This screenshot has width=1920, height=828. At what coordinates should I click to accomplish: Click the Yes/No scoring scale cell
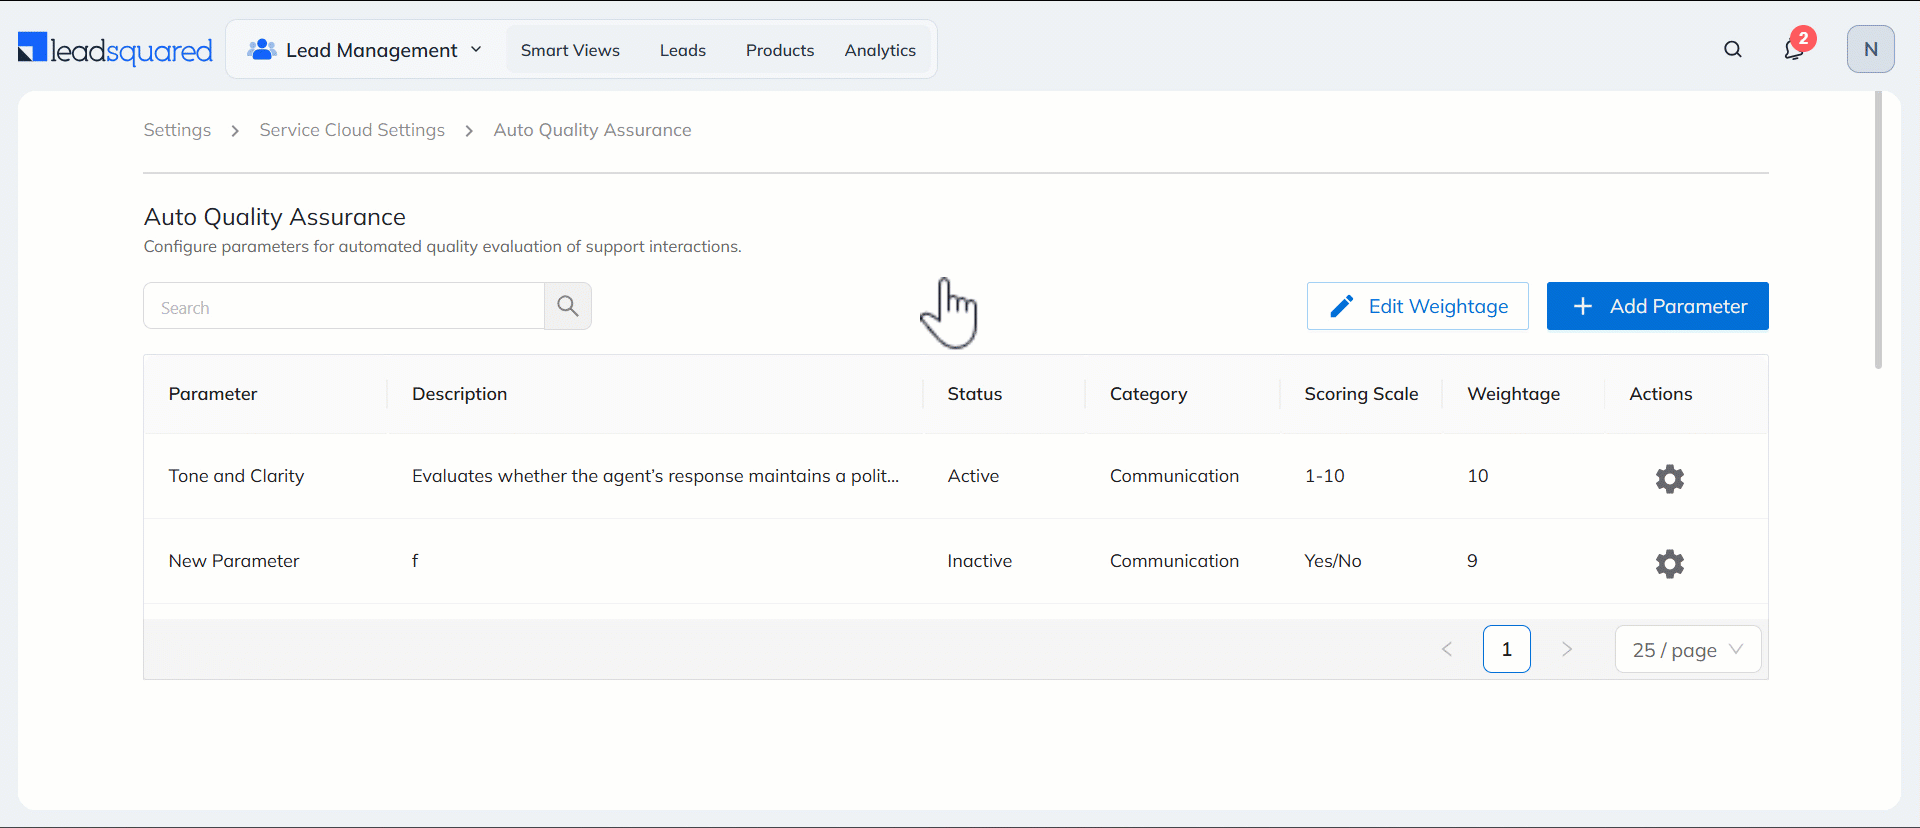[x=1333, y=561]
